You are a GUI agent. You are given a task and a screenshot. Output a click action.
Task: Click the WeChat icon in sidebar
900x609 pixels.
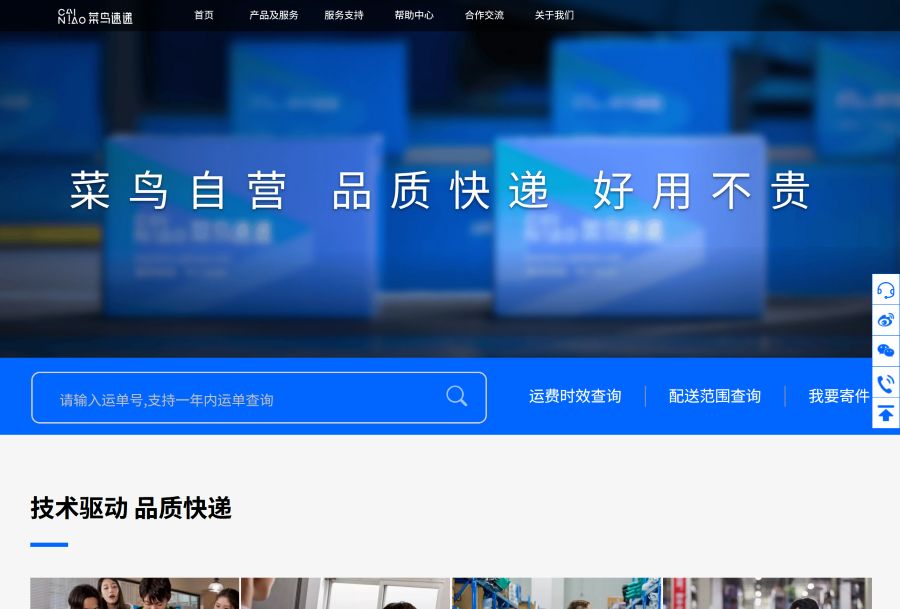click(x=885, y=351)
